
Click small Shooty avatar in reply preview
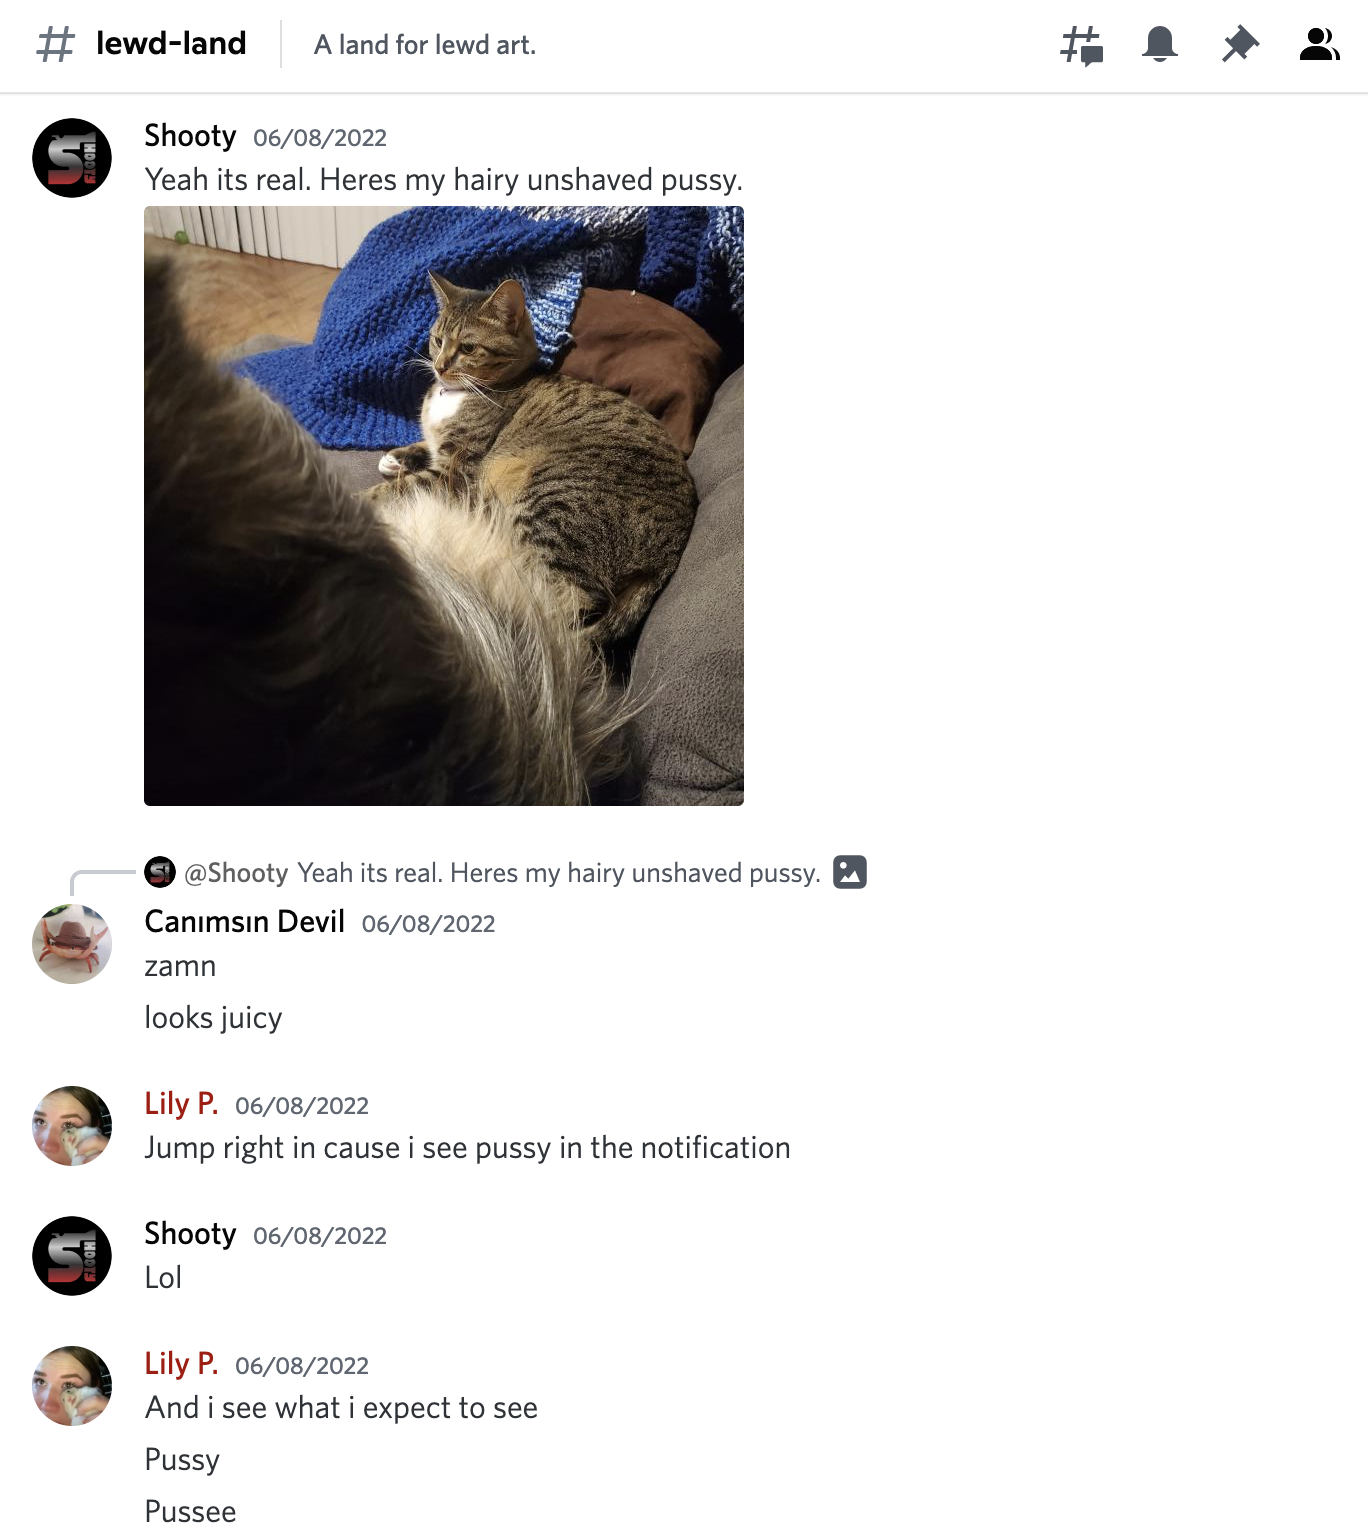[x=160, y=872]
